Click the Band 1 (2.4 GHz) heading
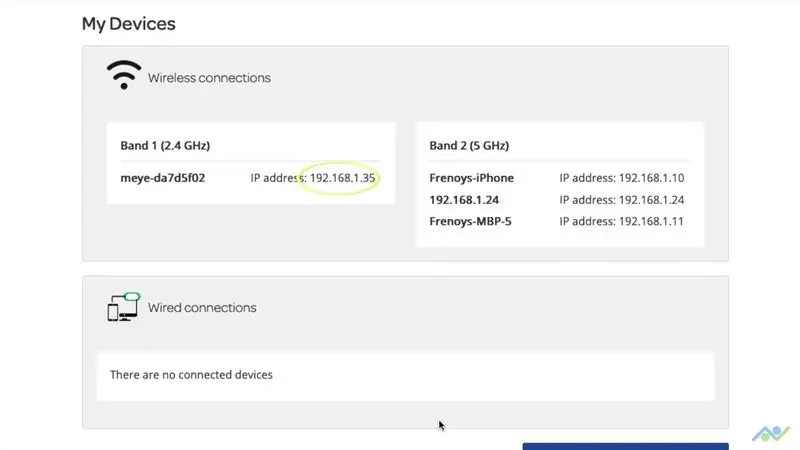 [165, 145]
